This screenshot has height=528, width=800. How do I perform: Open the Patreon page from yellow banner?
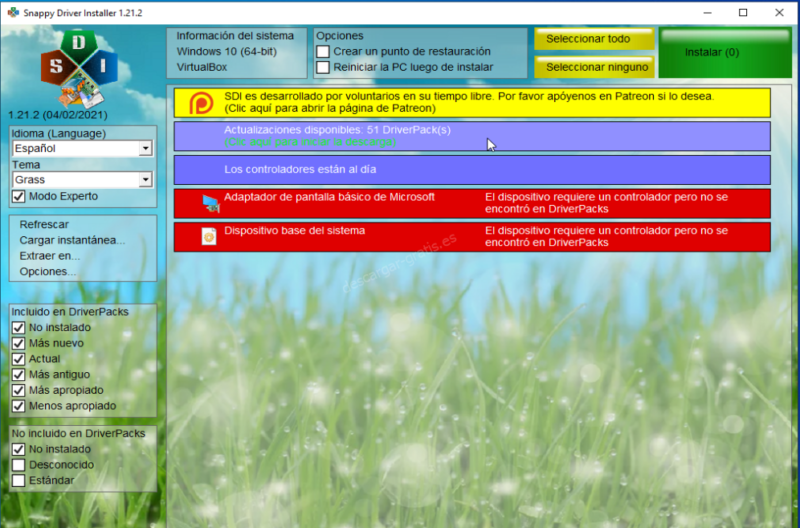point(472,103)
